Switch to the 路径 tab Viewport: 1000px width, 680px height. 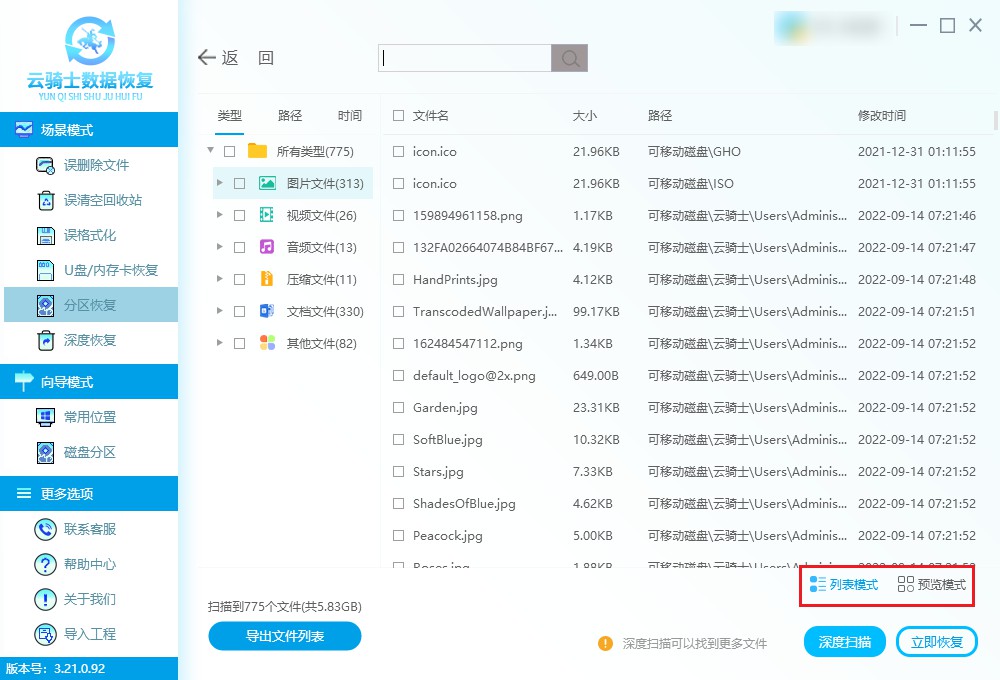pyautogui.click(x=290, y=115)
